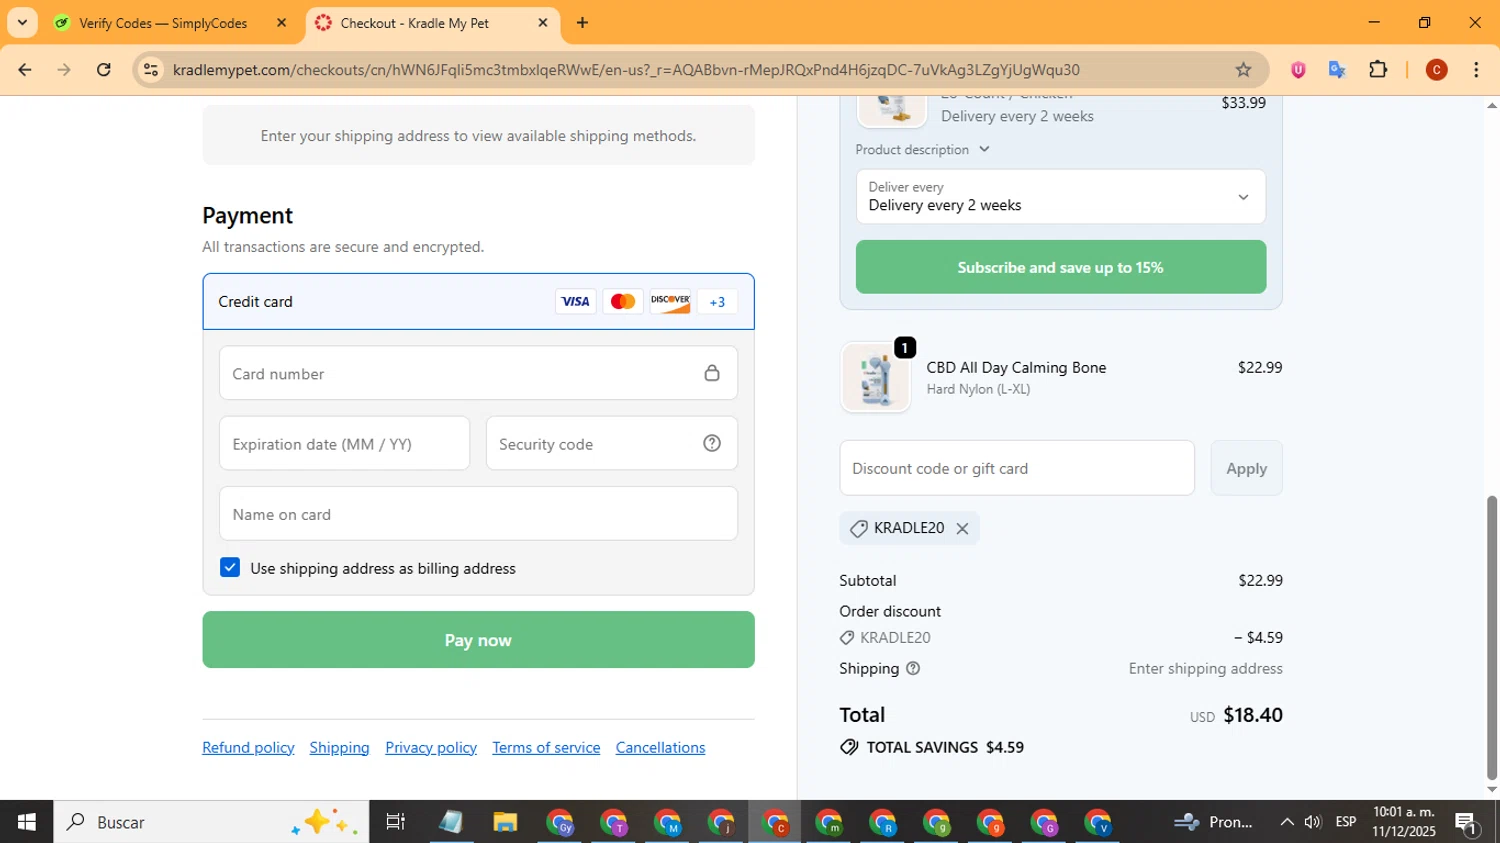Click the lock icon in Card number
This screenshot has width=1500, height=843.
coord(712,373)
